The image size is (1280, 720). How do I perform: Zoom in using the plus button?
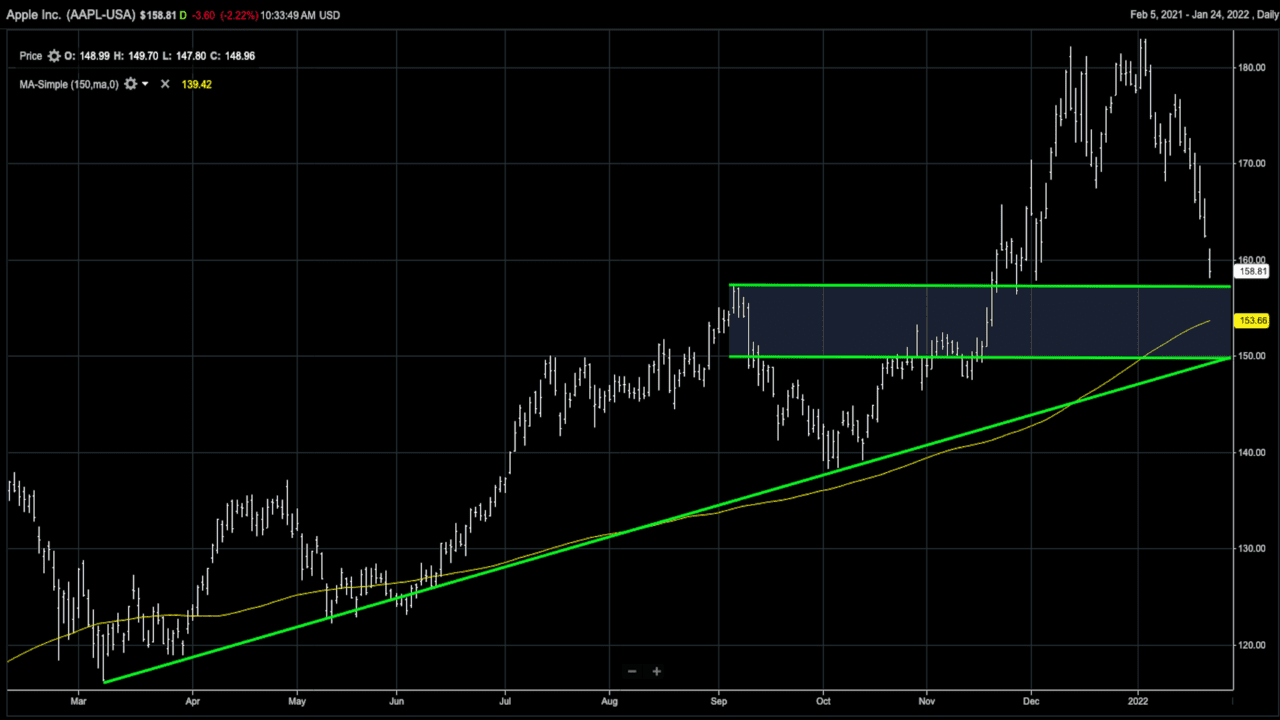(657, 671)
